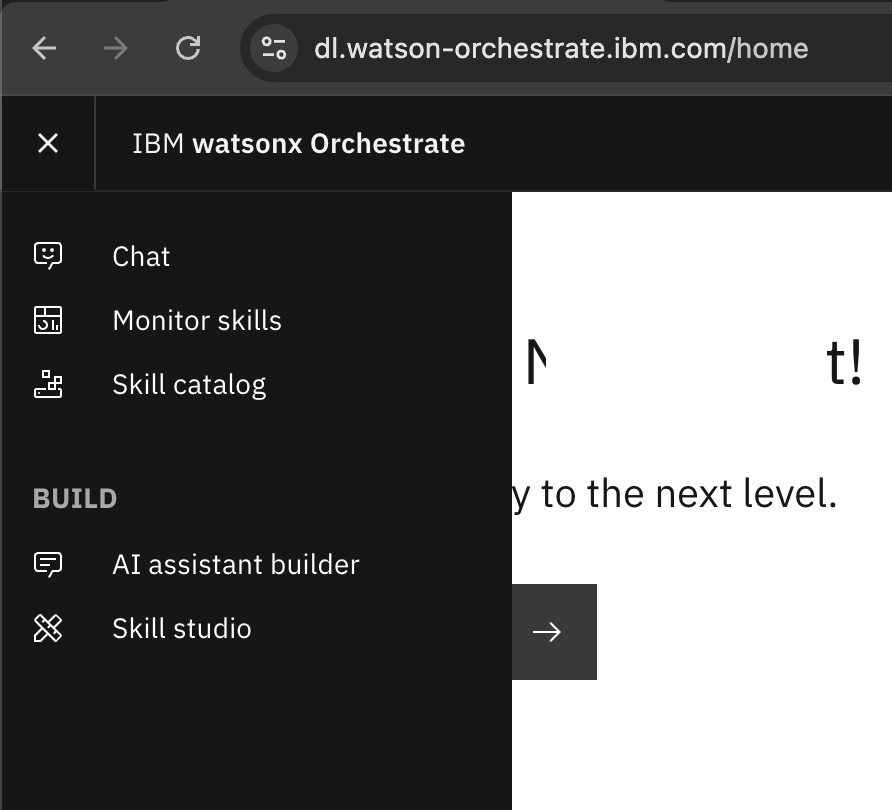Viewport: 892px width, 810px height.
Task: Go to Skill catalog menu entry
Action: 189,385
